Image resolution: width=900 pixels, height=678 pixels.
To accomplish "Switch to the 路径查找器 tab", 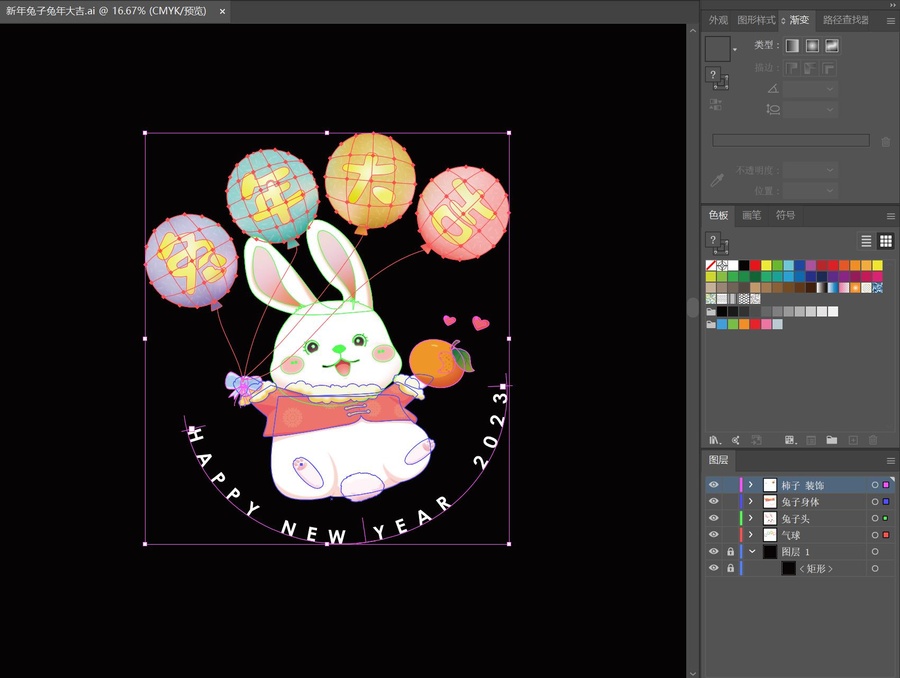I will click(x=845, y=20).
